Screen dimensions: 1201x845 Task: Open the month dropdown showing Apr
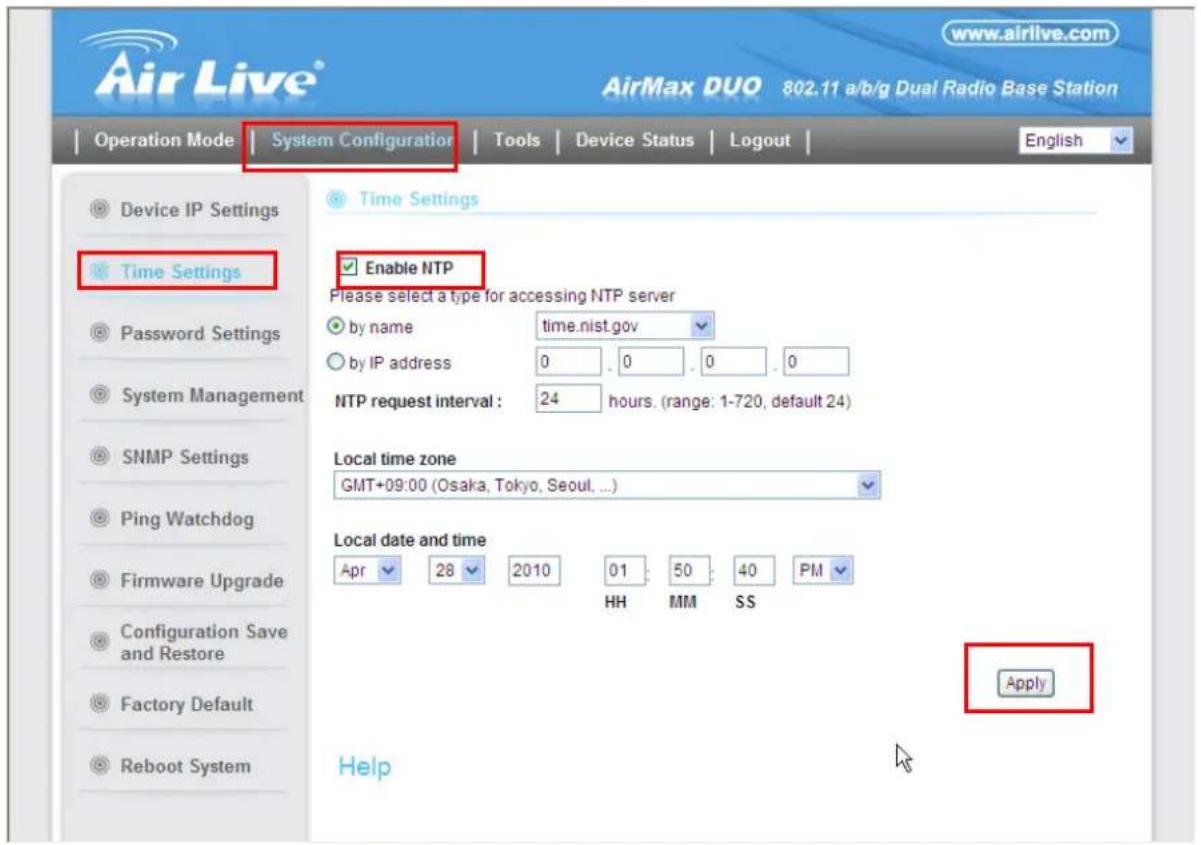pos(366,571)
